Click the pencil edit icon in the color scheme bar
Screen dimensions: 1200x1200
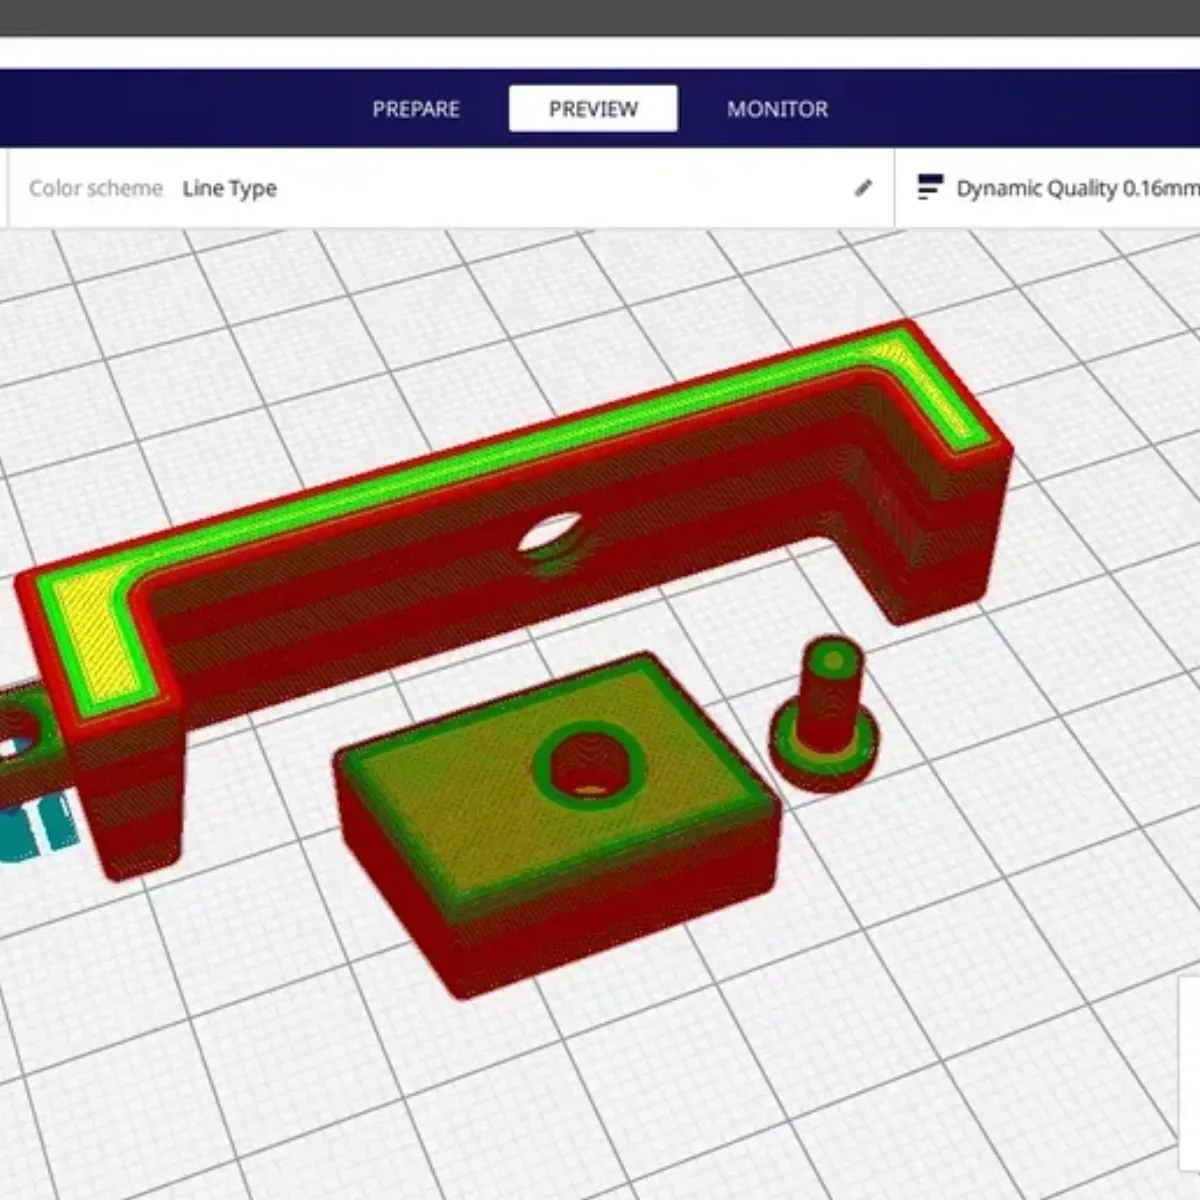coord(863,188)
